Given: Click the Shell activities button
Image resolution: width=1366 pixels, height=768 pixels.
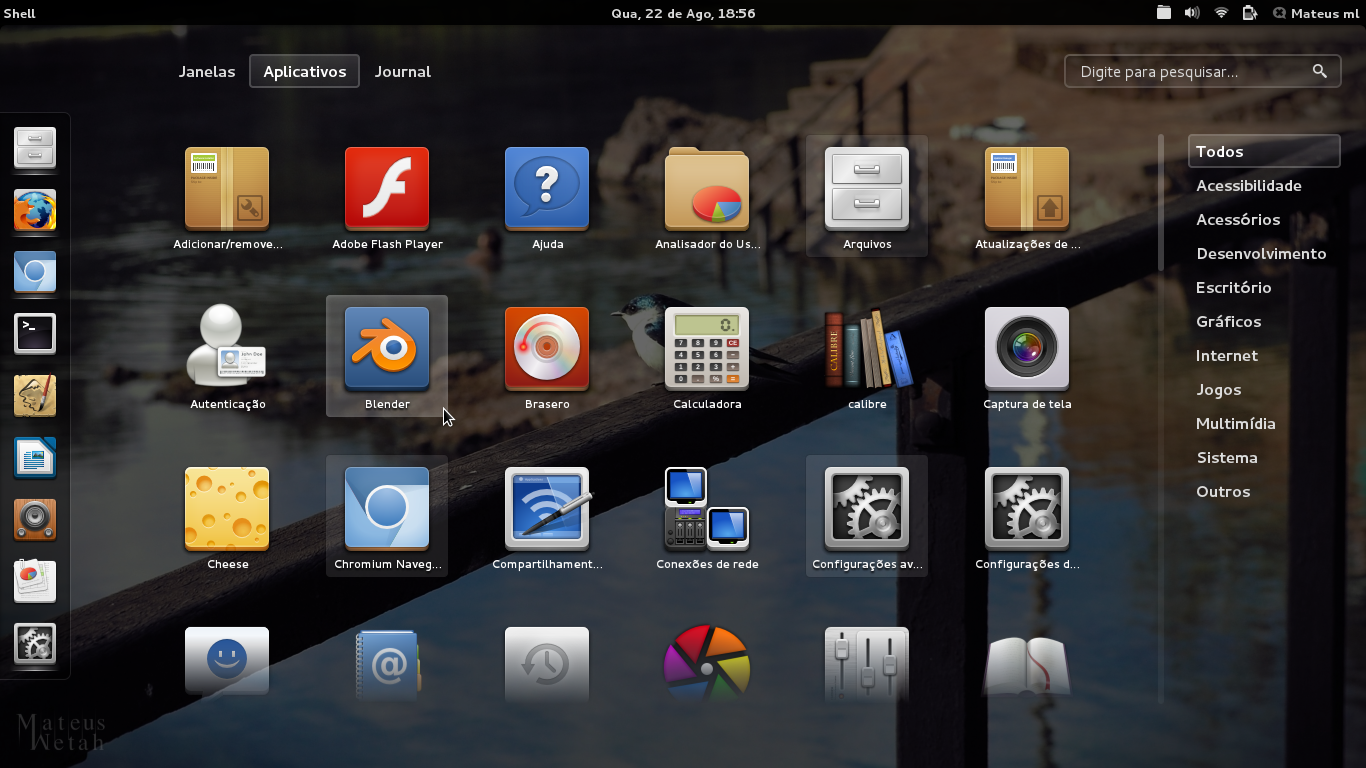Looking at the screenshot, I should (20, 13).
